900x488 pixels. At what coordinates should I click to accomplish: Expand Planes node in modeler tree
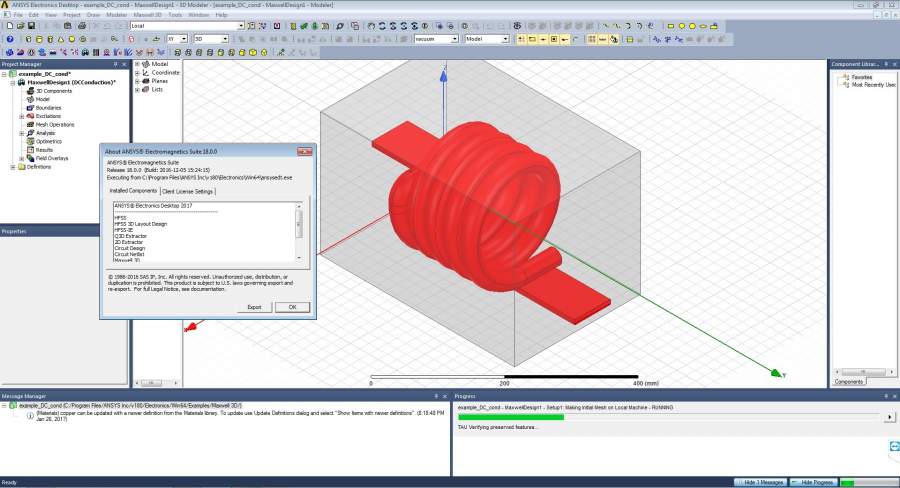(138, 82)
